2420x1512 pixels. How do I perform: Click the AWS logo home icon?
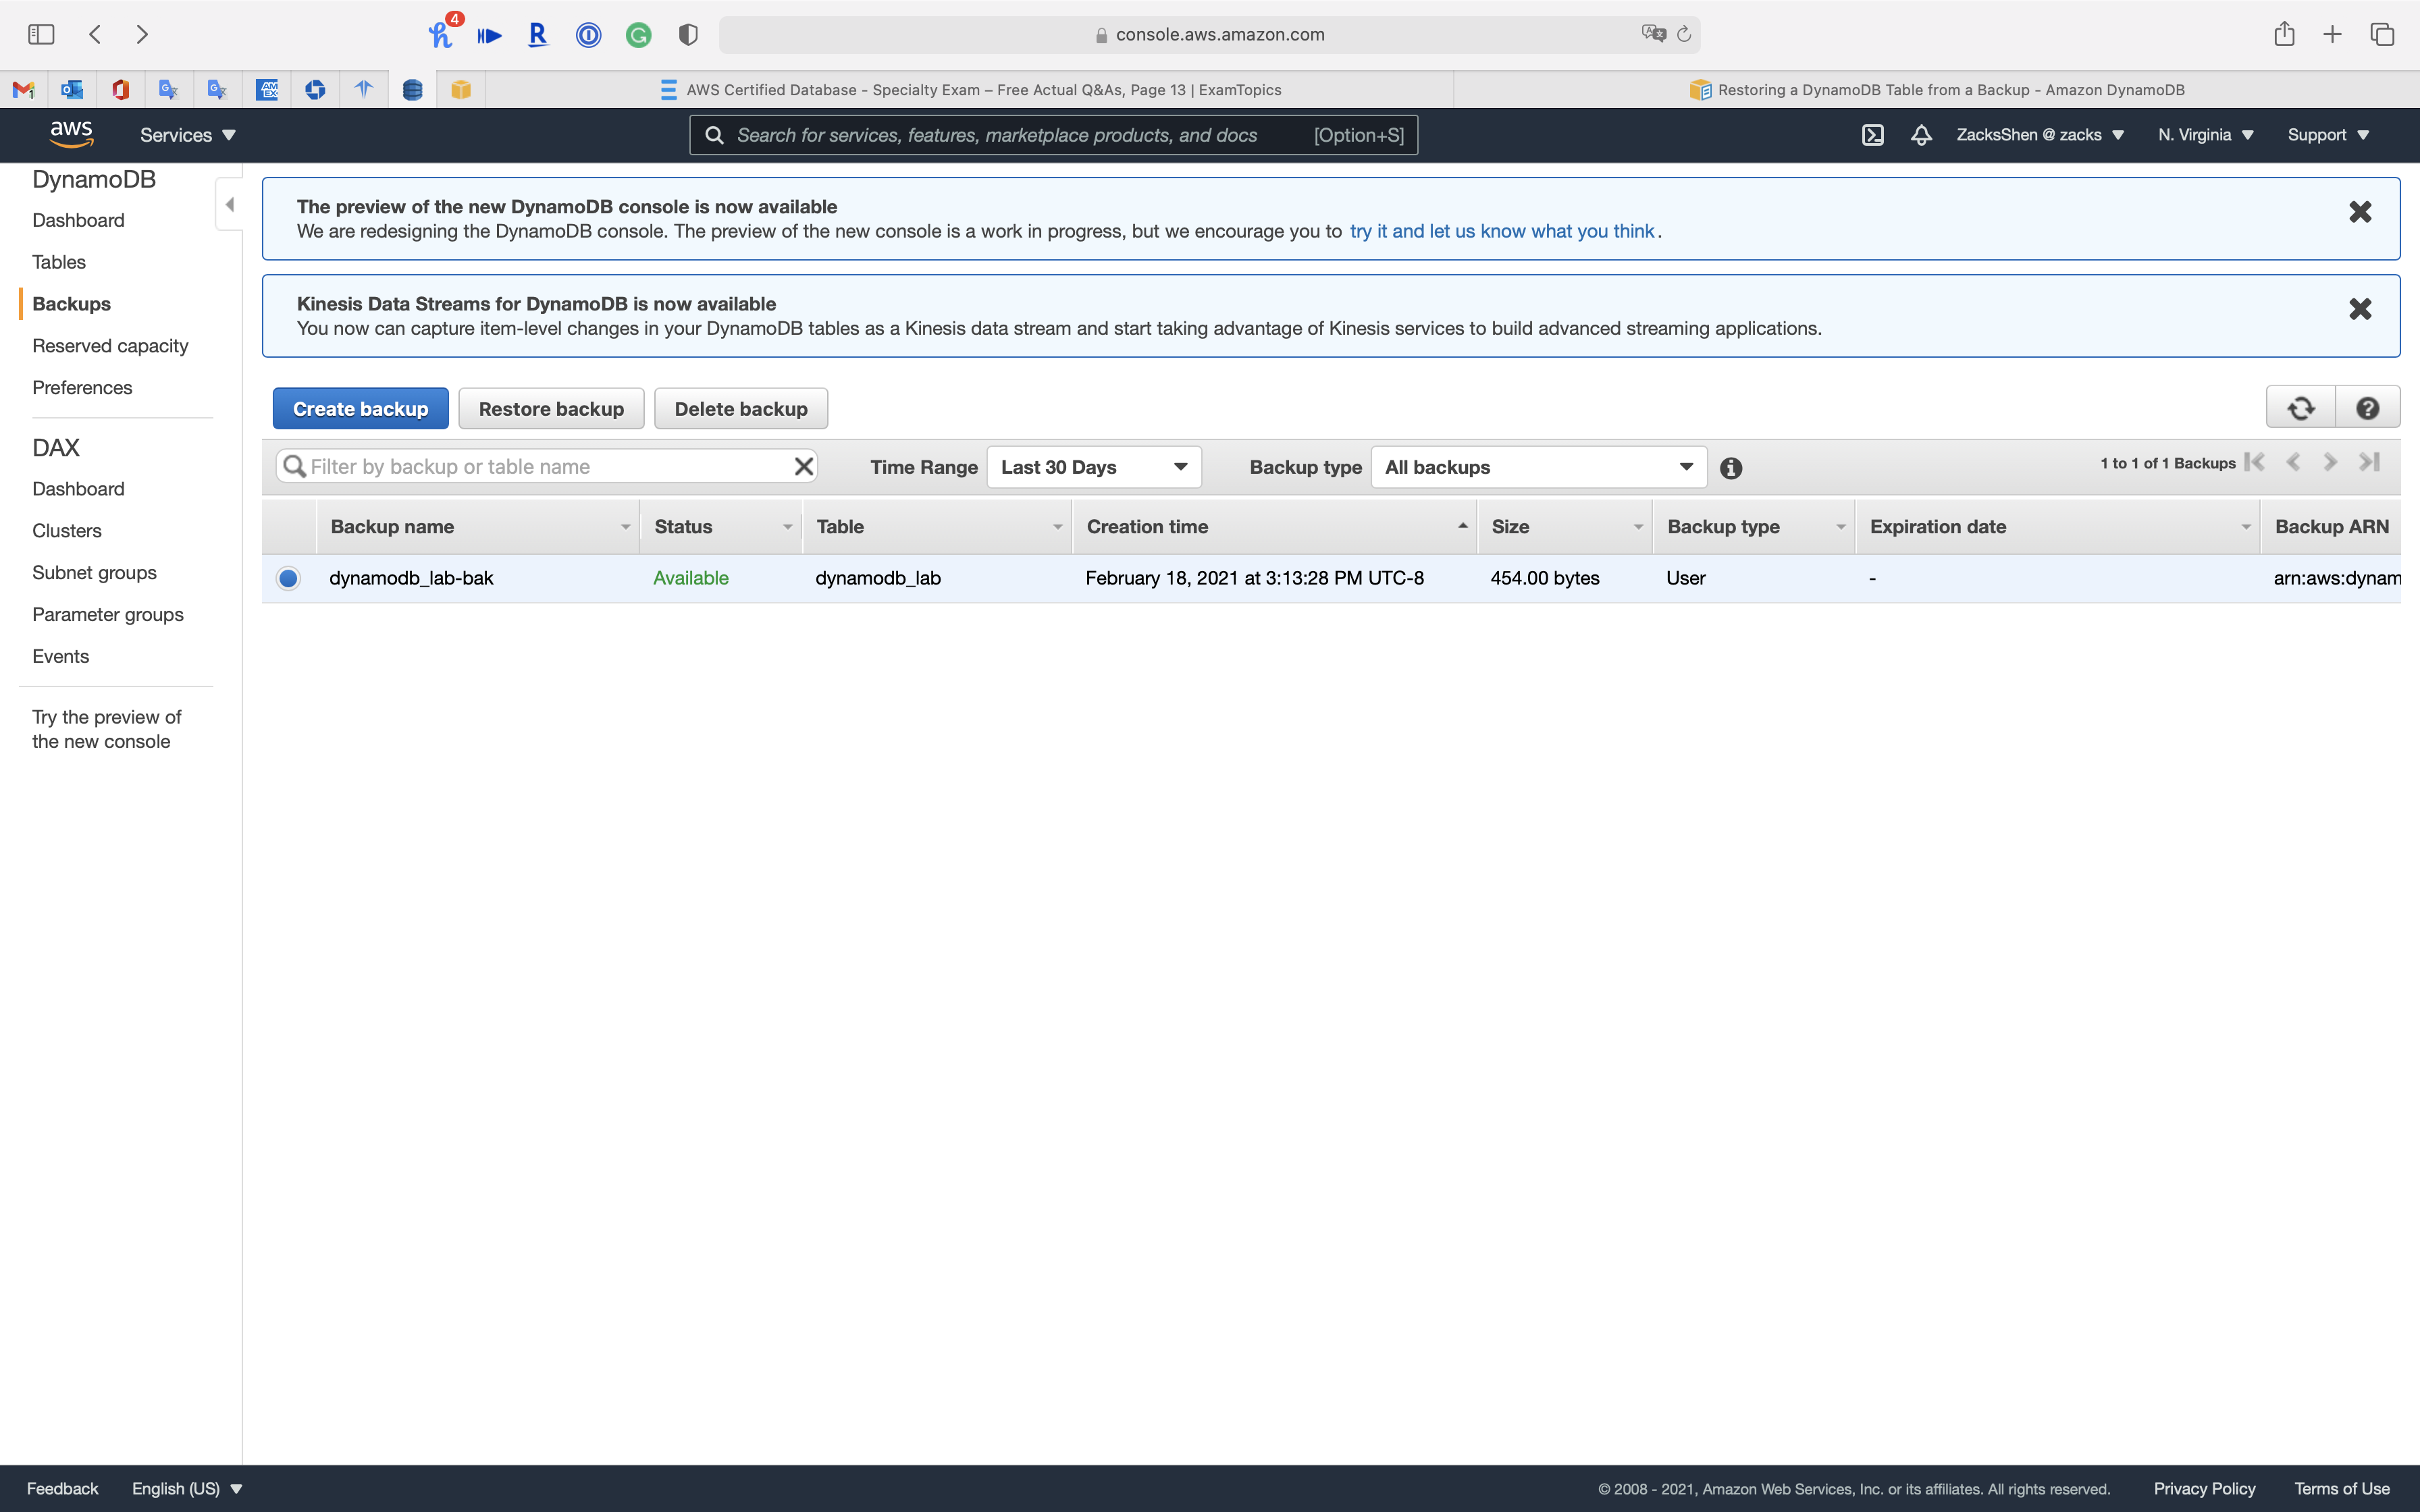[x=71, y=134]
